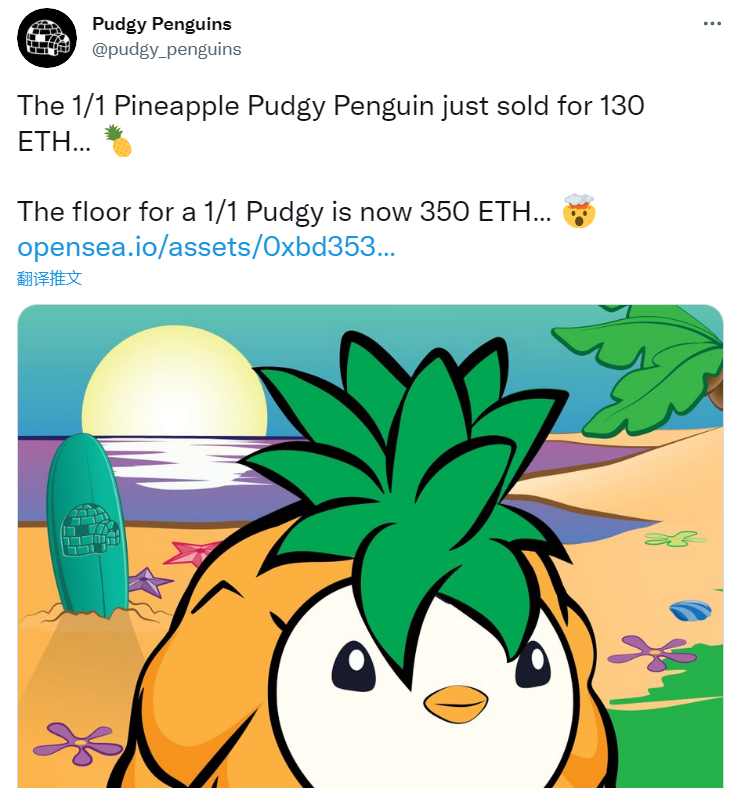
Task: Click the penguin's orange beak
Action: tap(456, 704)
